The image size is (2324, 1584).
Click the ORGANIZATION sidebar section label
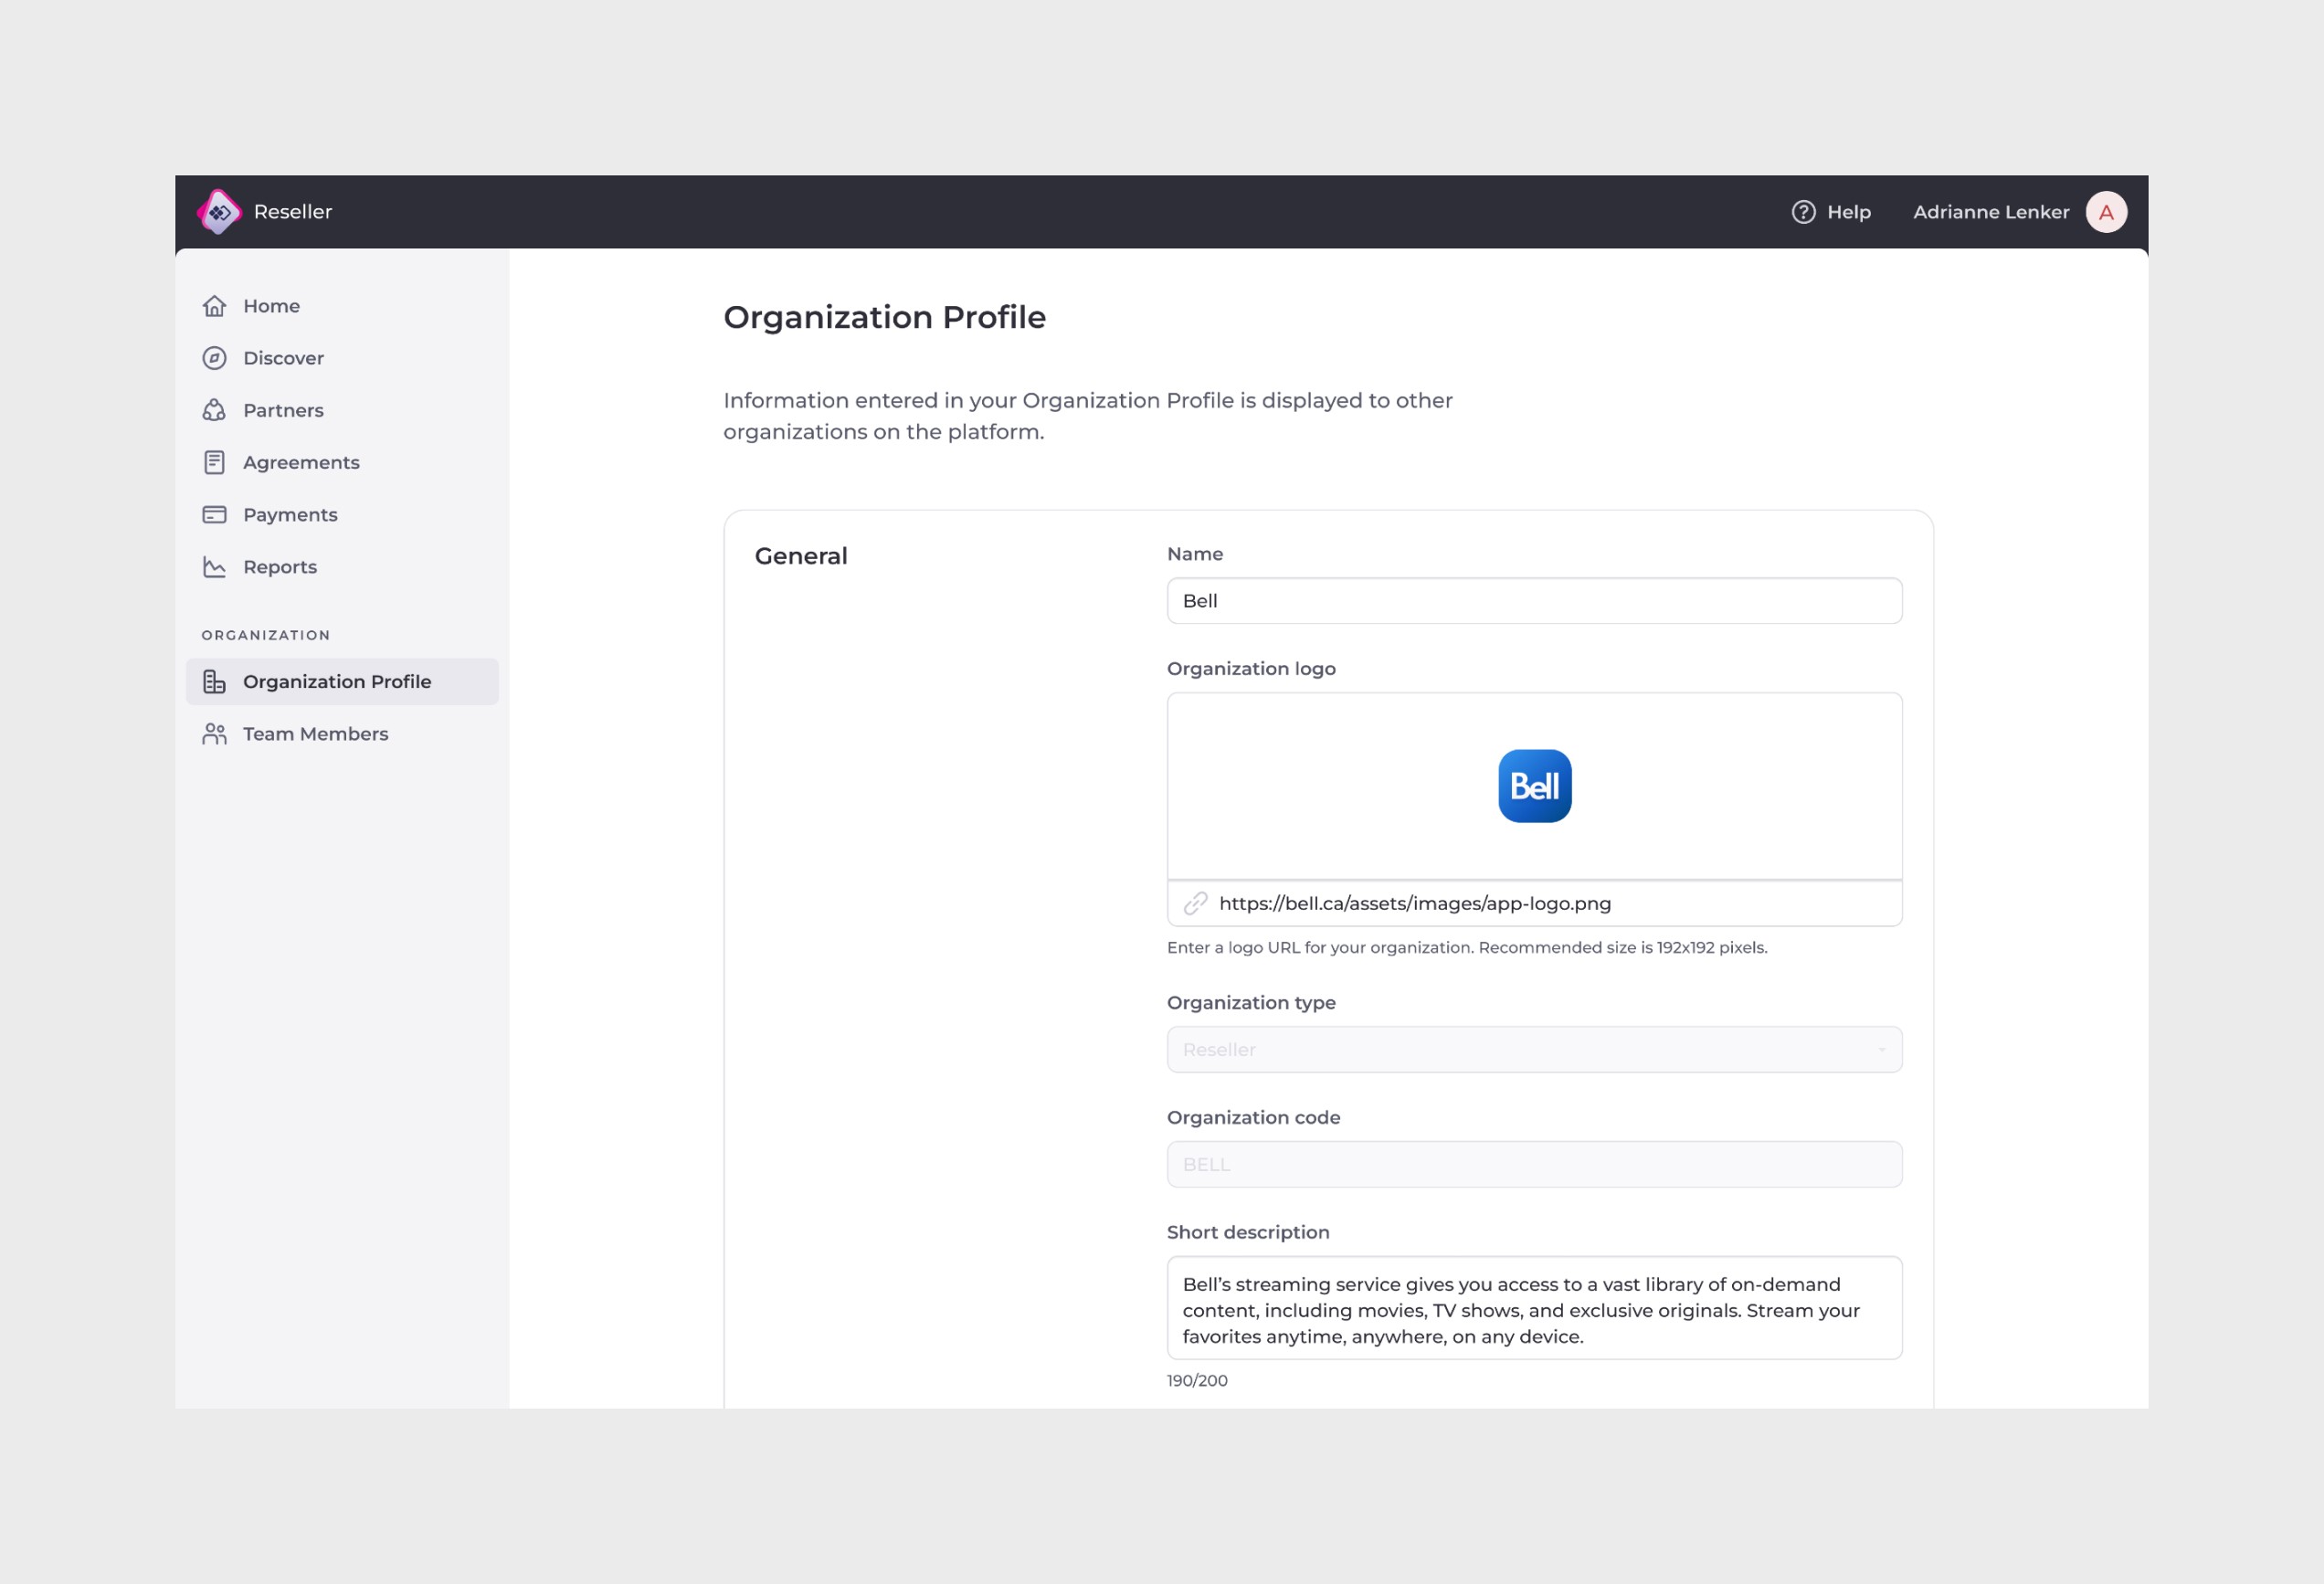tap(265, 635)
